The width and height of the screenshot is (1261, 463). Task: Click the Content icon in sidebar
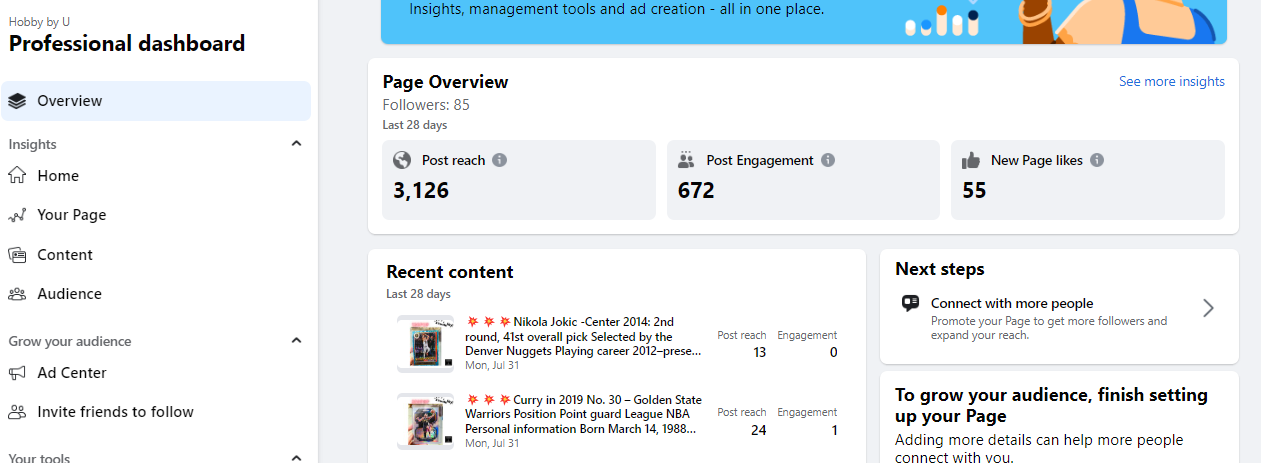(16, 255)
